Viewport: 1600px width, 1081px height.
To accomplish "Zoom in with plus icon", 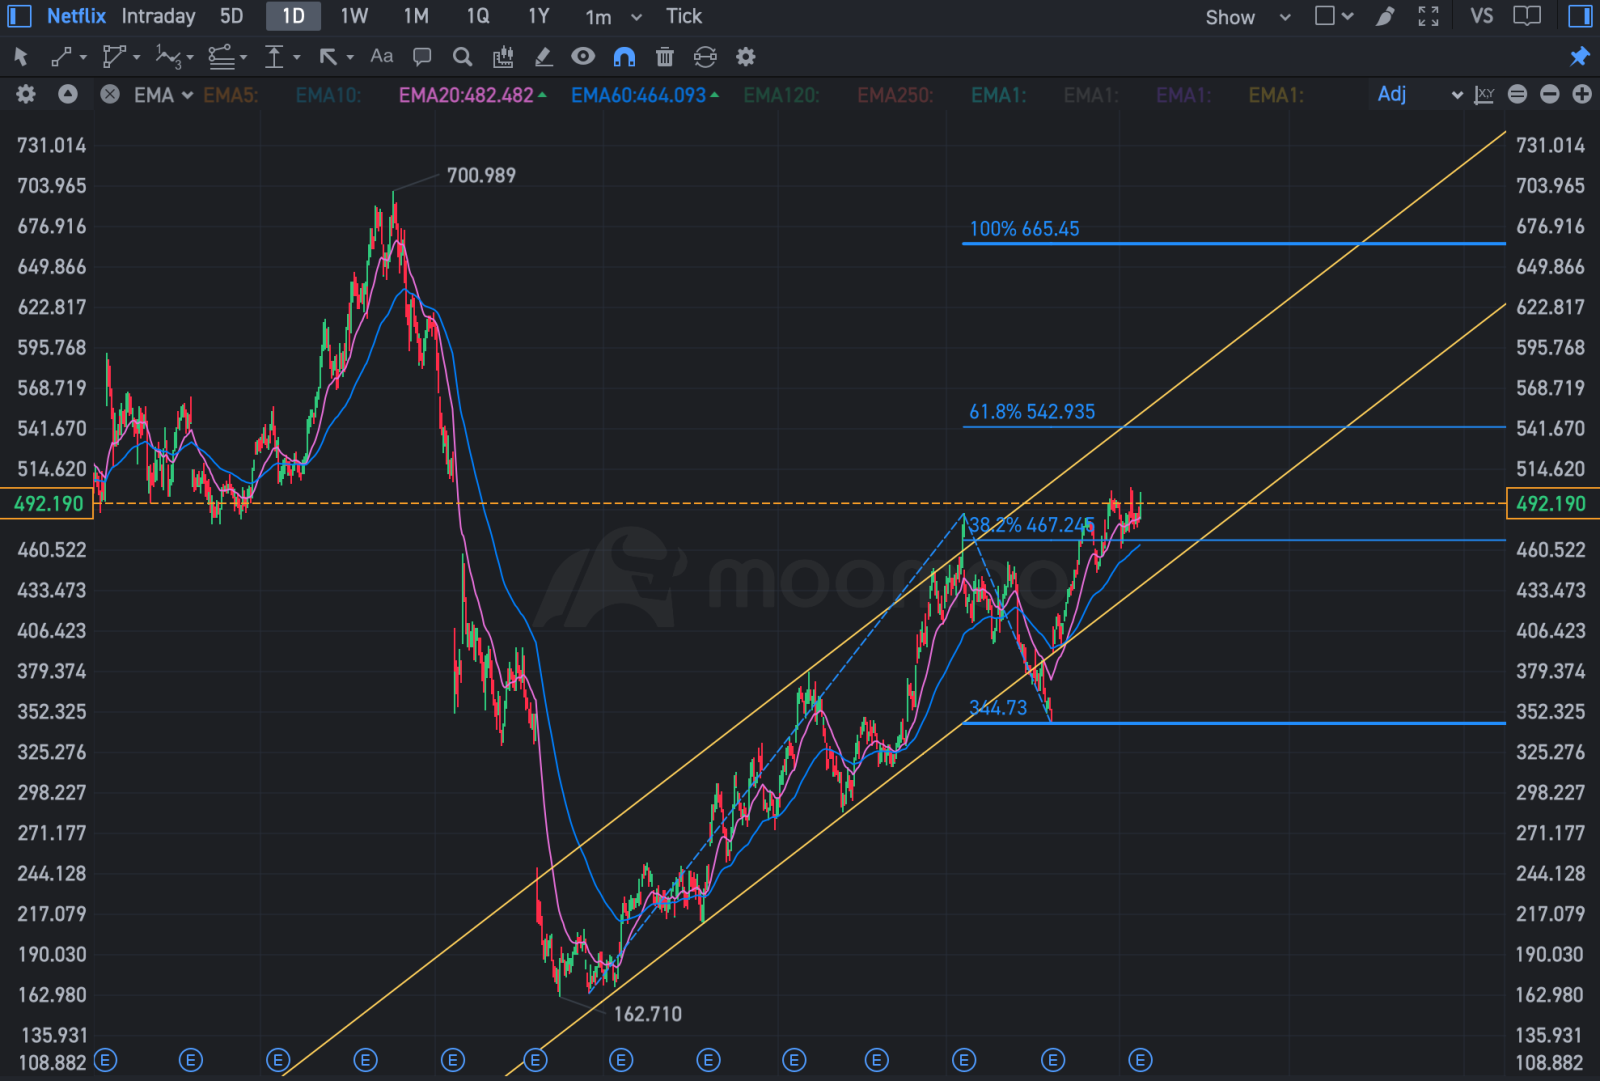I will (1582, 94).
